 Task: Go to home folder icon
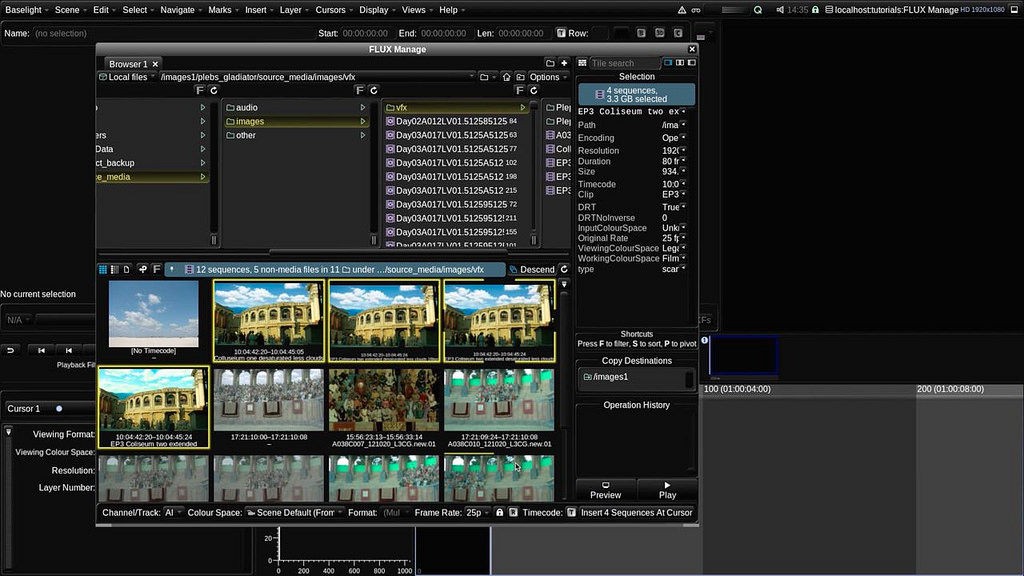pos(506,77)
